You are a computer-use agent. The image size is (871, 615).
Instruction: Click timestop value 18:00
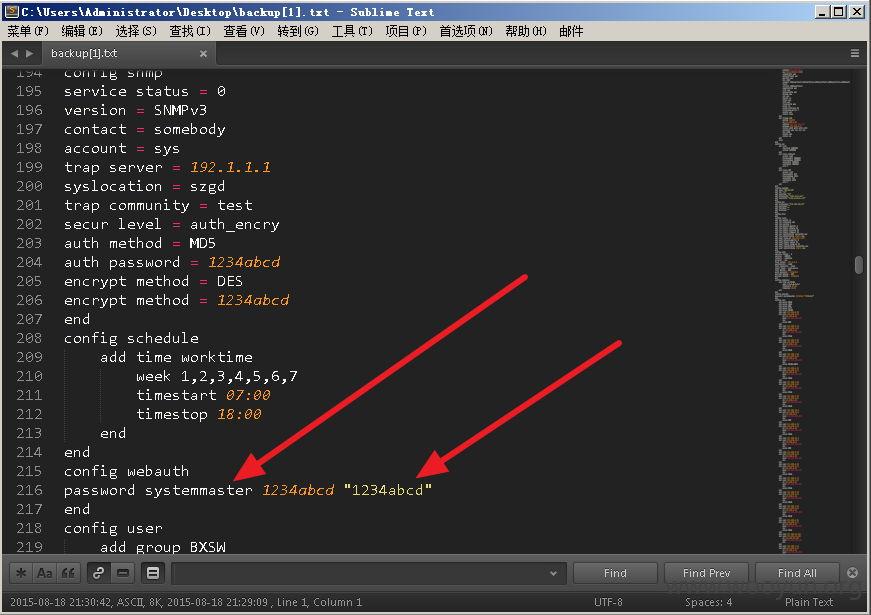point(239,414)
